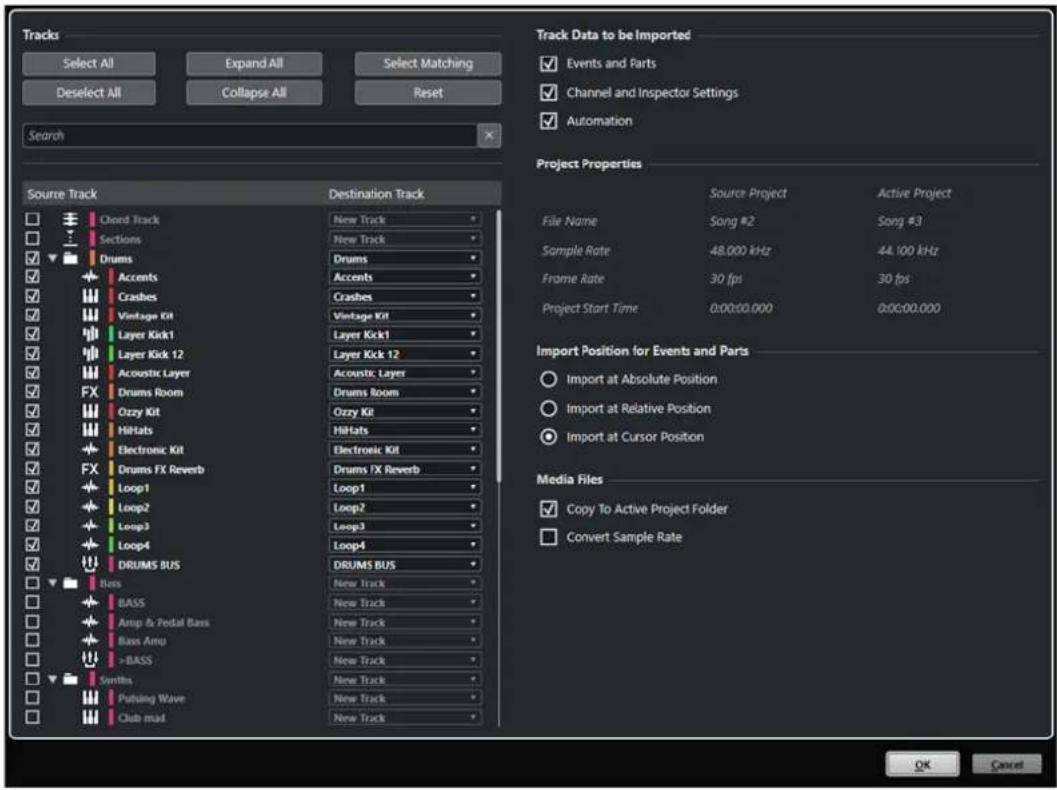Click the Loop4 green color strip

pyautogui.click(x=111, y=545)
